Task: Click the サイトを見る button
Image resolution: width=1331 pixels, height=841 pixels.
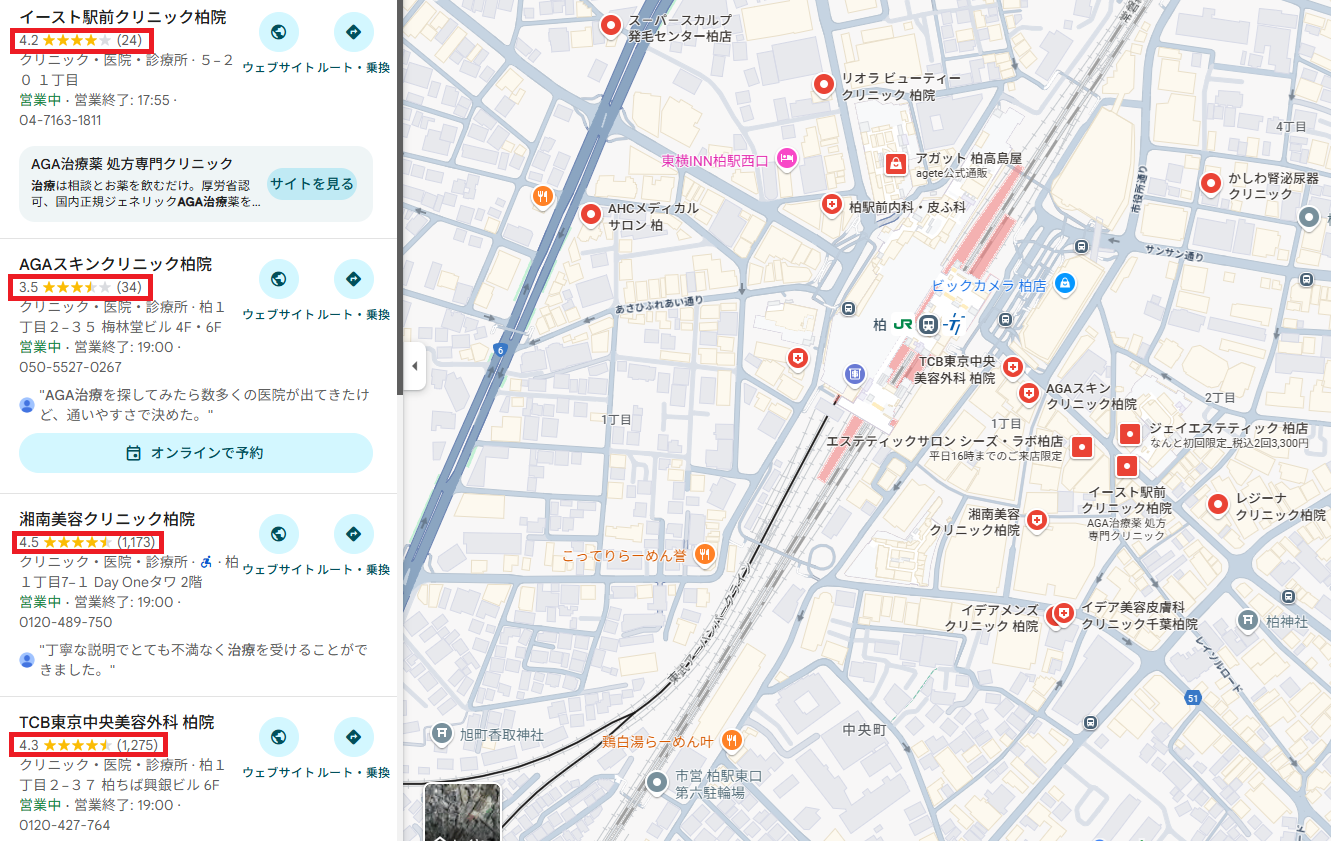Action: pyautogui.click(x=312, y=184)
